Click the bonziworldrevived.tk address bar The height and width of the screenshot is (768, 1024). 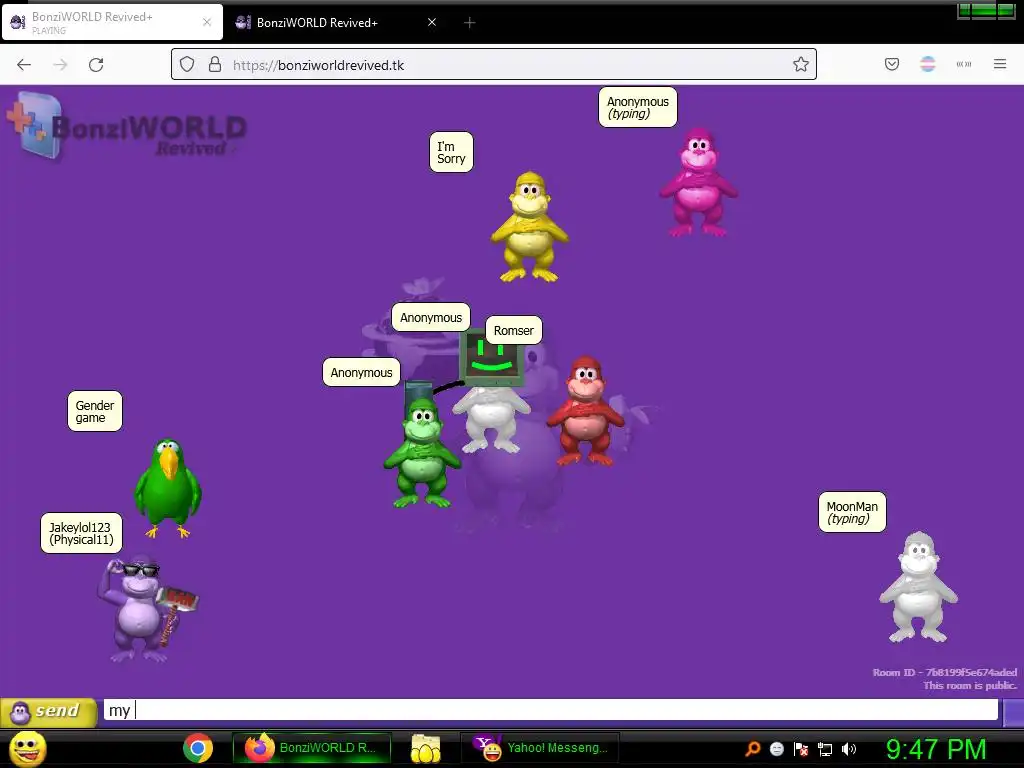point(494,64)
